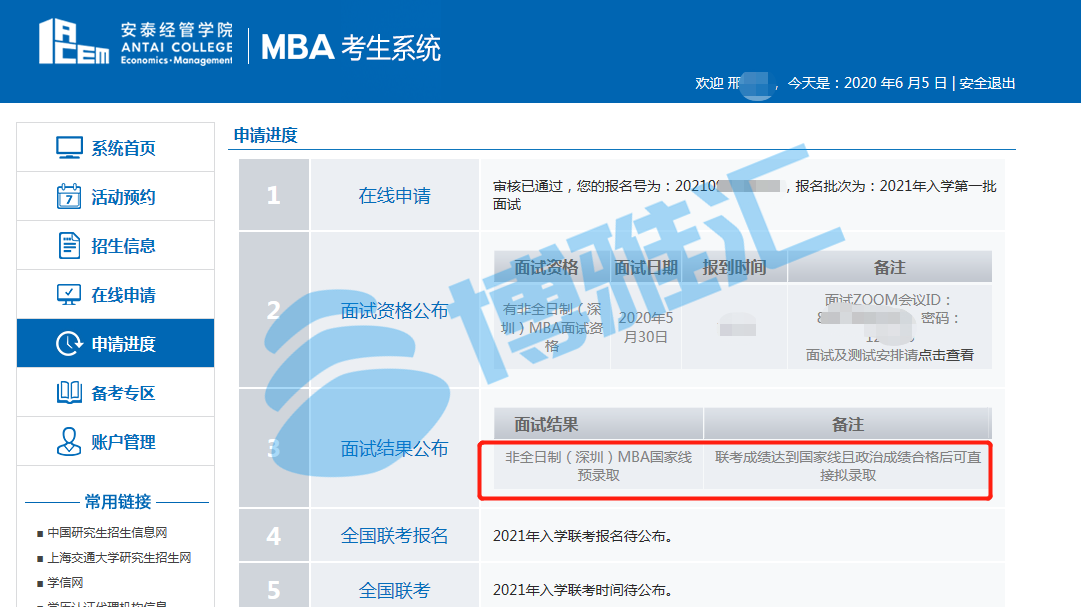This screenshot has width=1081, height=607.
Task: Click the open book icon beside 备考专区
Action: coord(69,392)
